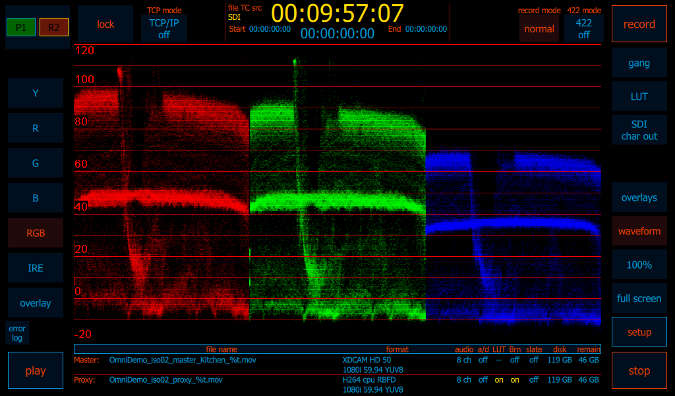Viewport: 675px width, 396px height.
Task: Enable gang recording mode
Action: pyautogui.click(x=639, y=63)
